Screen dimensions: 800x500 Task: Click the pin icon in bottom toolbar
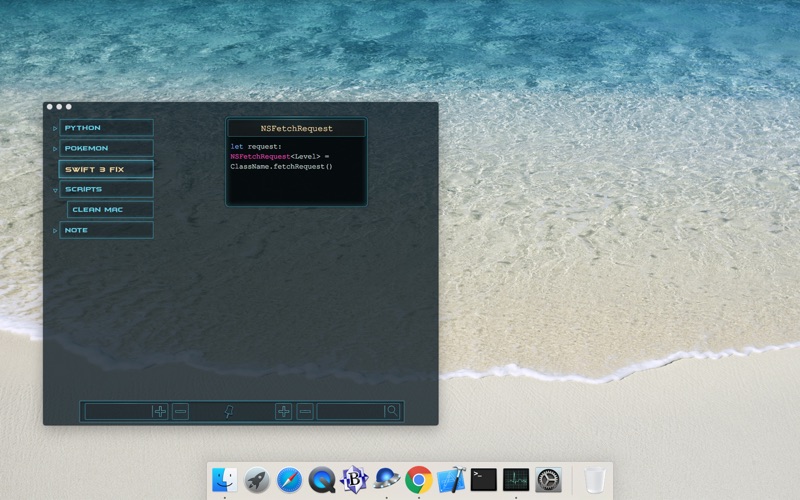coord(229,411)
